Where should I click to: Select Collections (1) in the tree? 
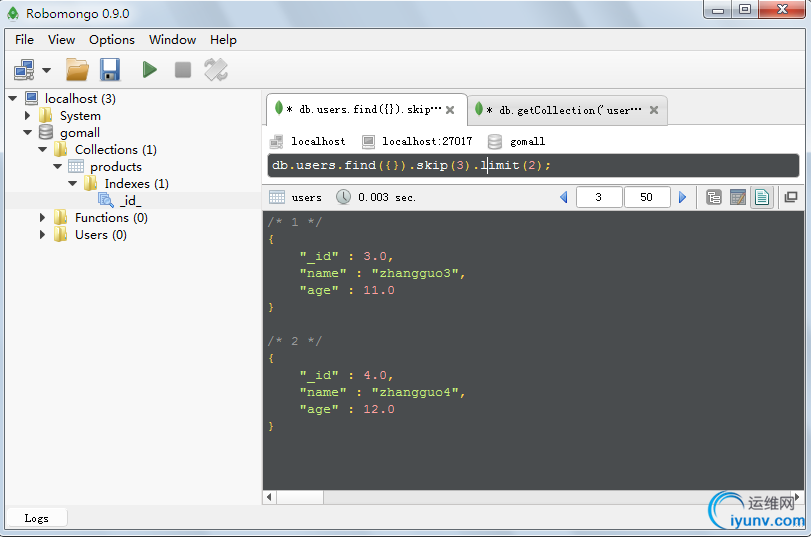[x=116, y=150]
